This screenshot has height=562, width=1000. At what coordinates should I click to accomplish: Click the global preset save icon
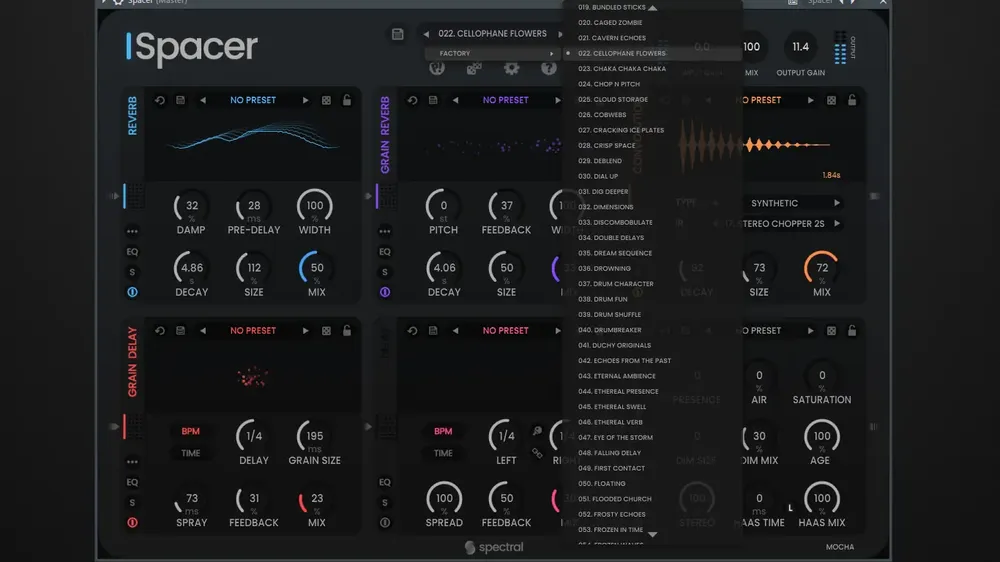pos(397,34)
